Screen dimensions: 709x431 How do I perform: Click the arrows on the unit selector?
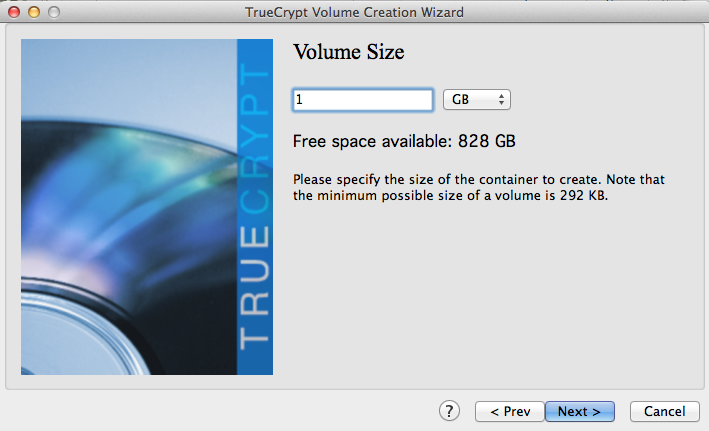[x=502, y=100]
